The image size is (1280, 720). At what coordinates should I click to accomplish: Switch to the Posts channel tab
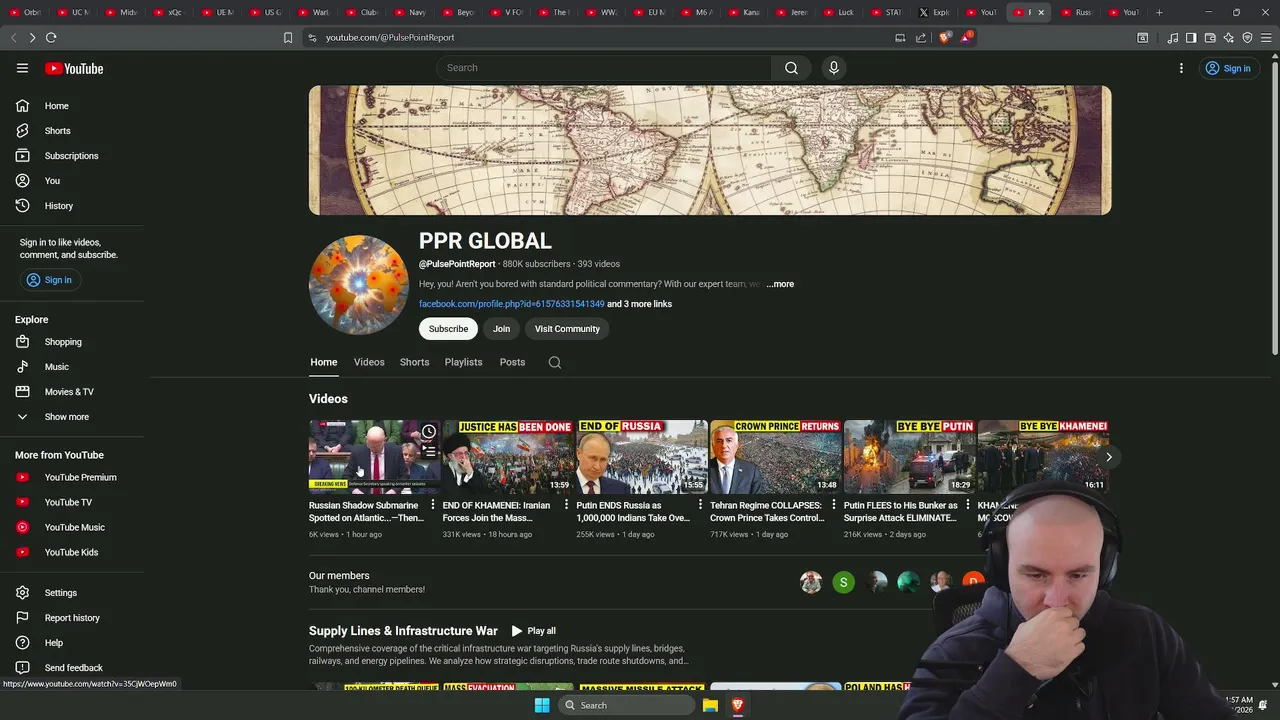(x=512, y=362)
